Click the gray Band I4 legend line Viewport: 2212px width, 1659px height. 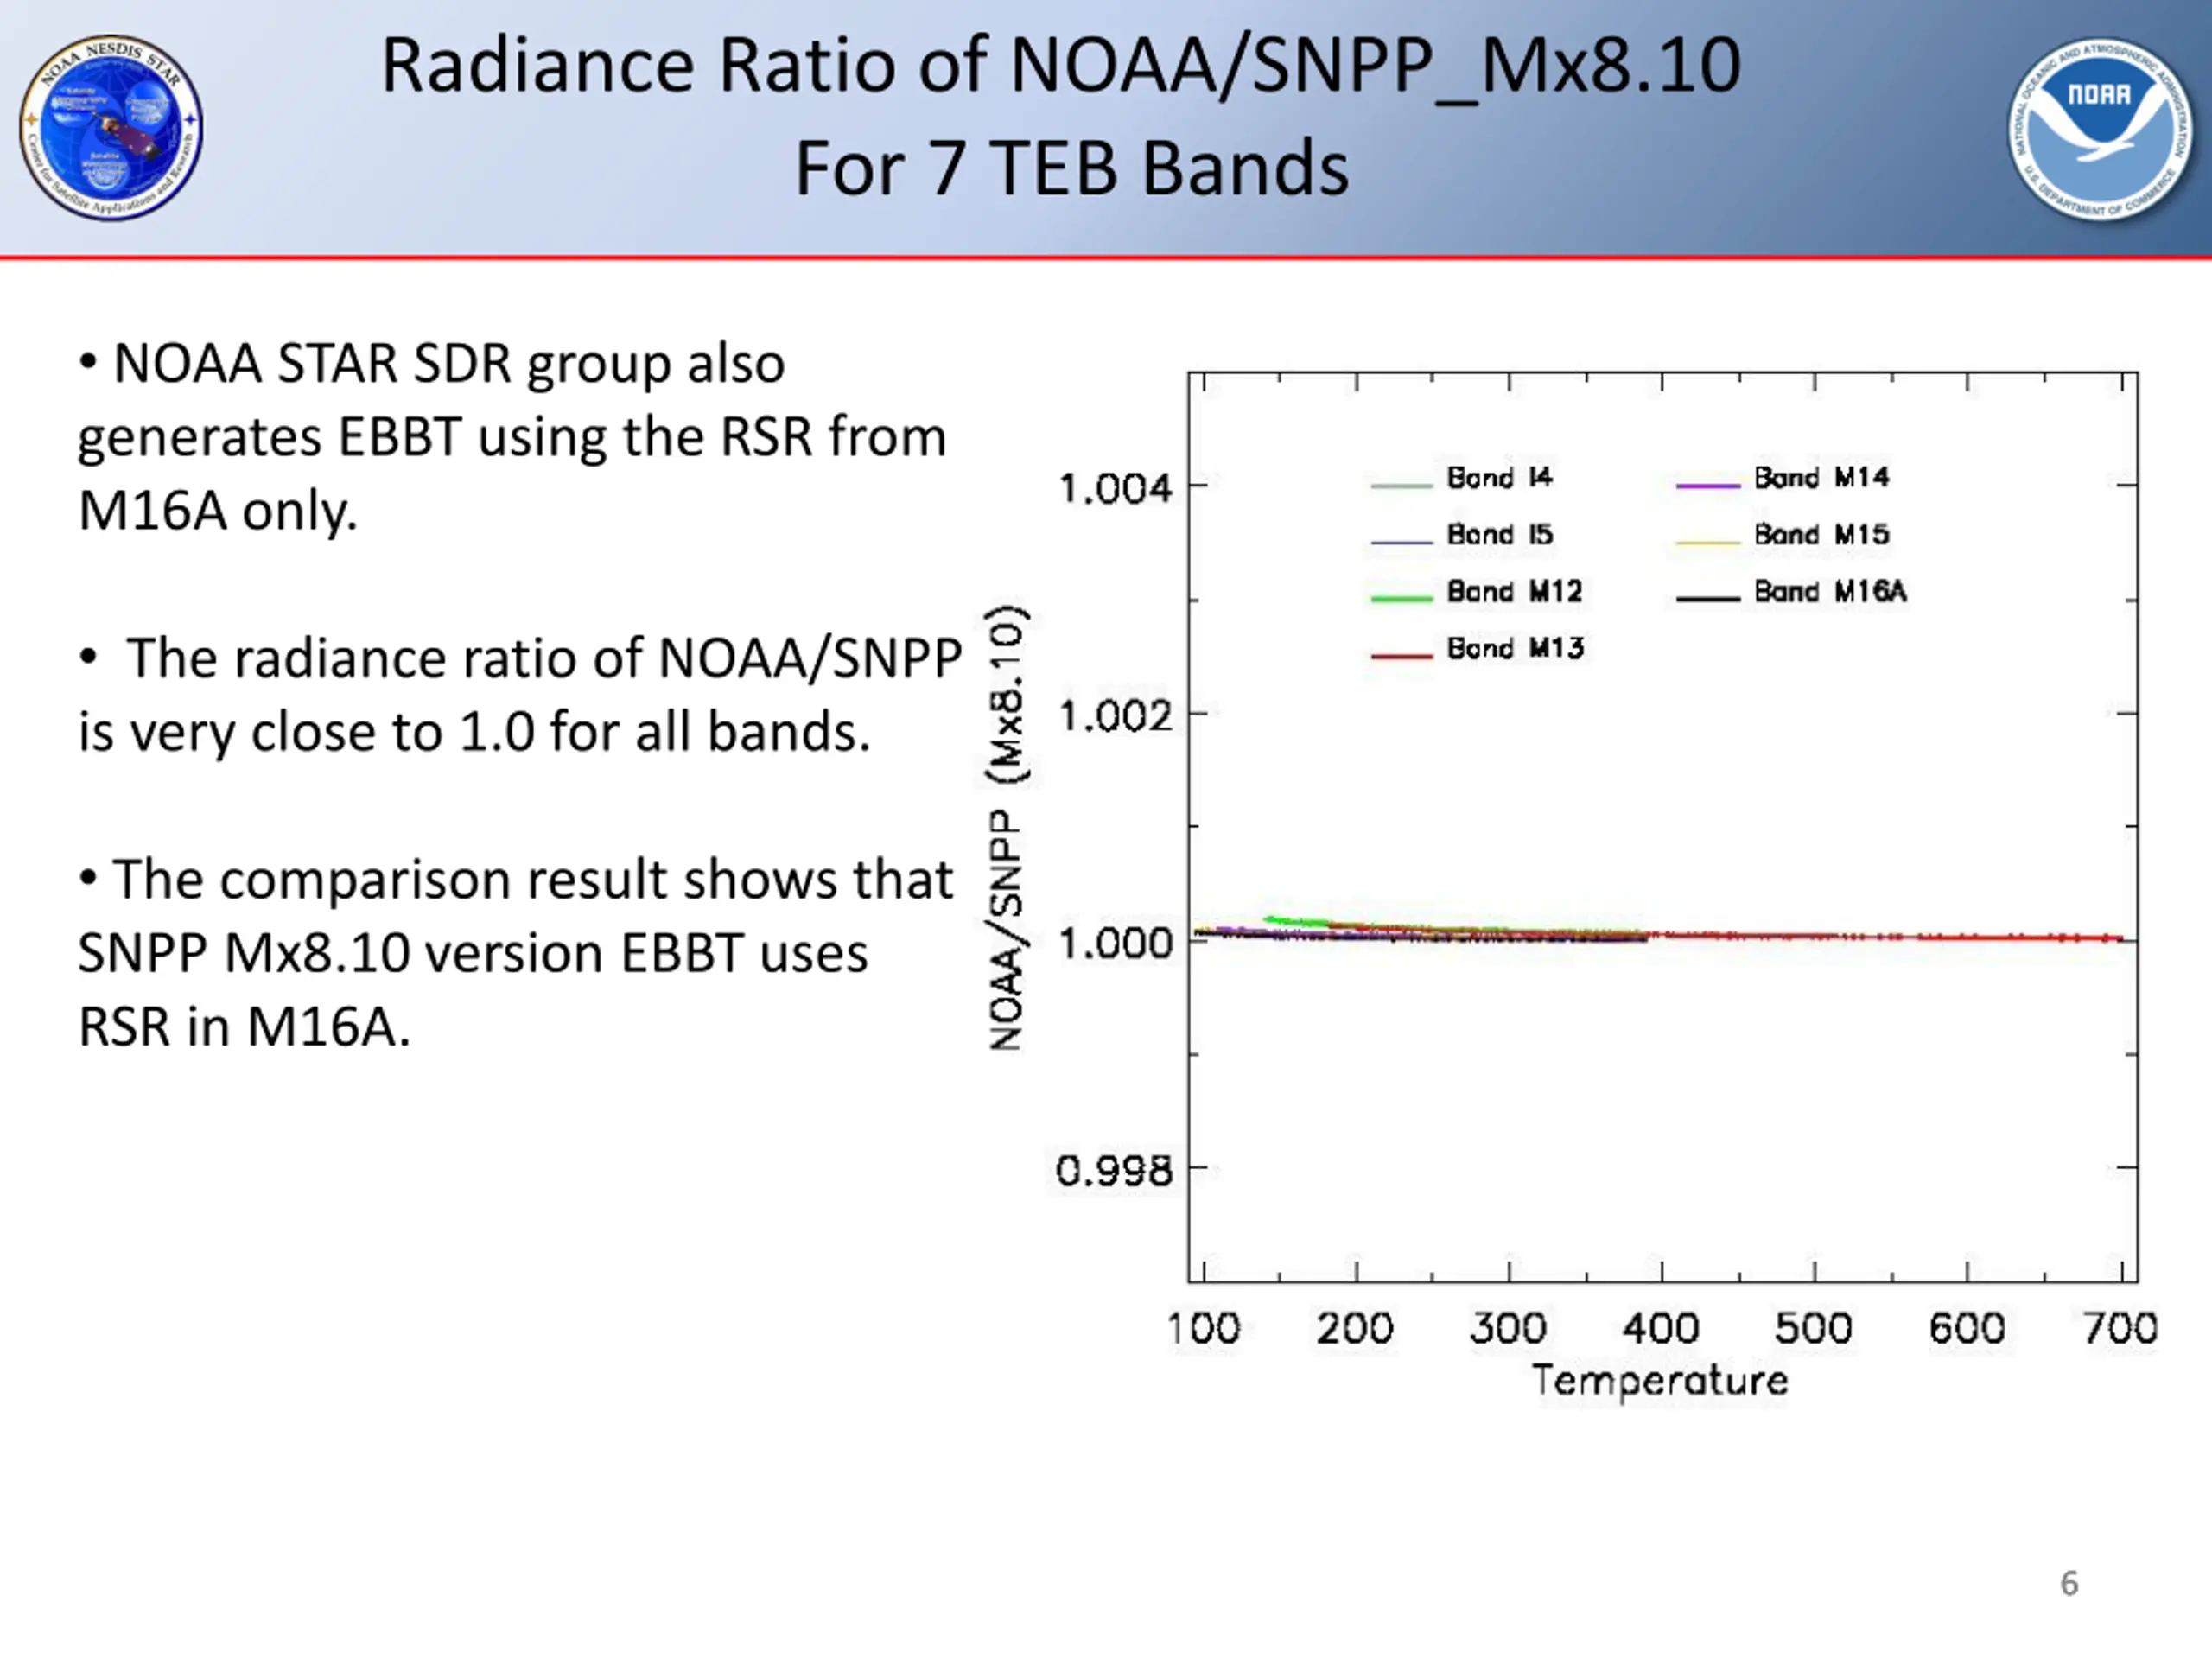[x=1401, y=486]
